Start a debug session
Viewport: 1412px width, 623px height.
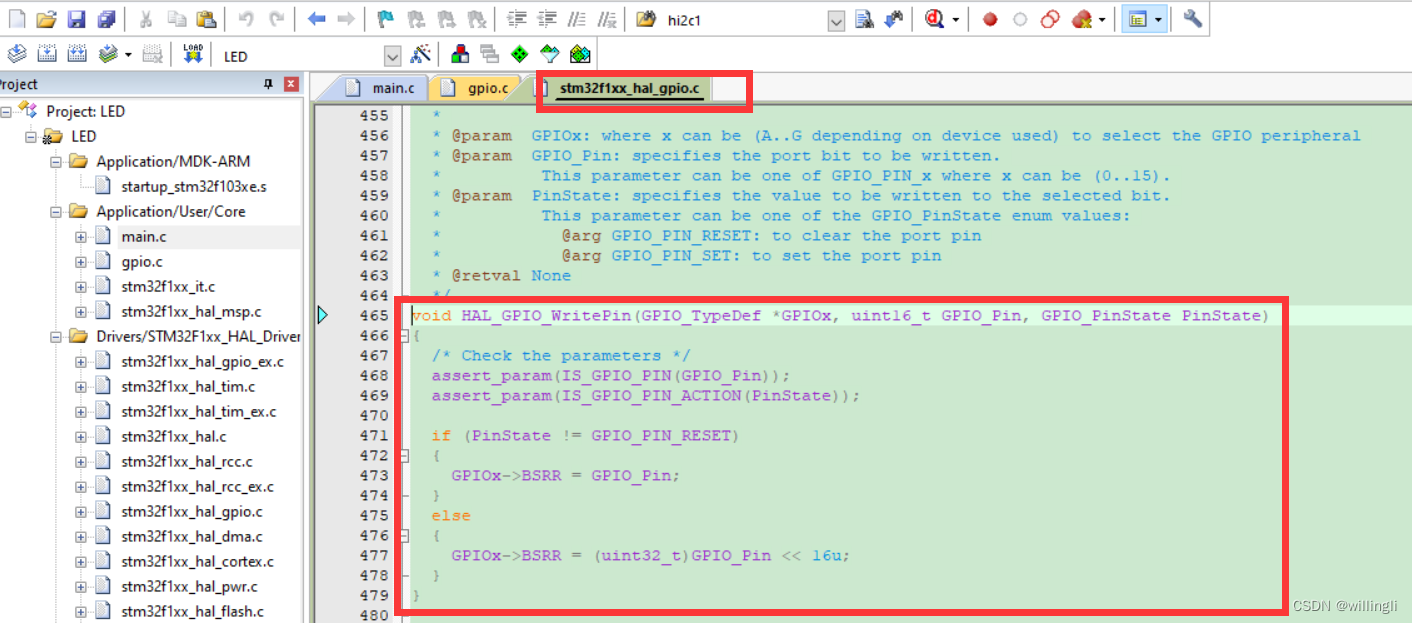tap(933, 18)
